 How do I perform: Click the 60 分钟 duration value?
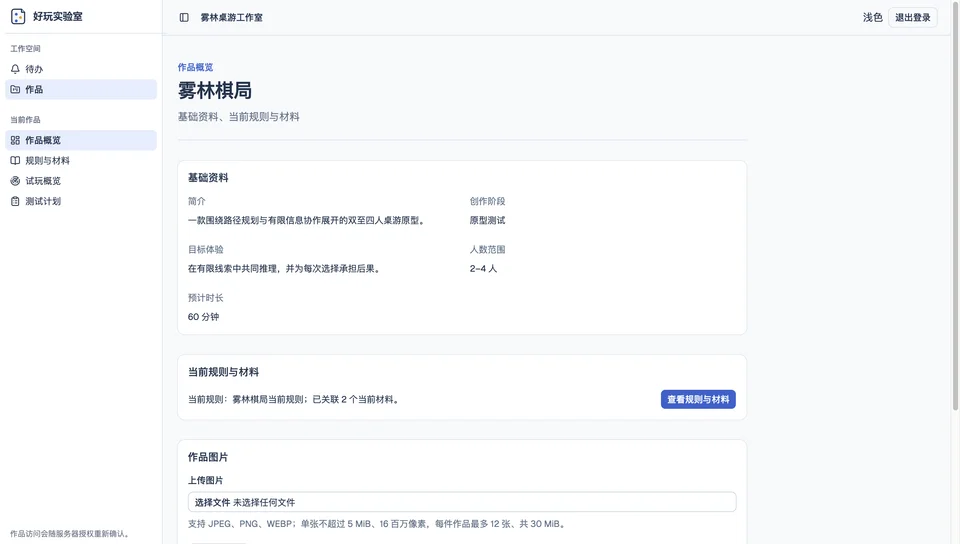pyautogui.click(x=203, y=317)
